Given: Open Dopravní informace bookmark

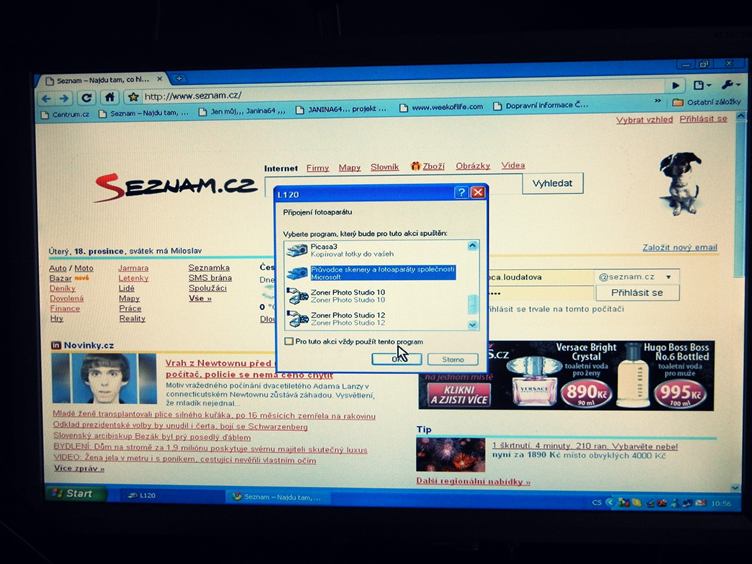Looking at the screenshot, I should [541, 105].
